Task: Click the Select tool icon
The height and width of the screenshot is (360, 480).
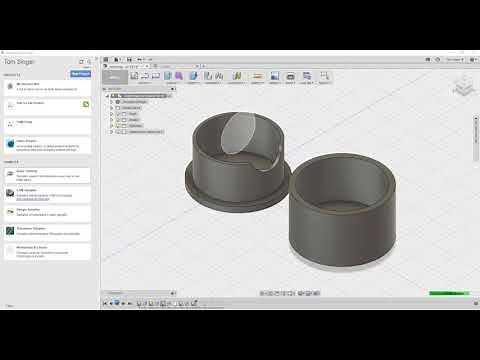Action: [x=324, y=76]
